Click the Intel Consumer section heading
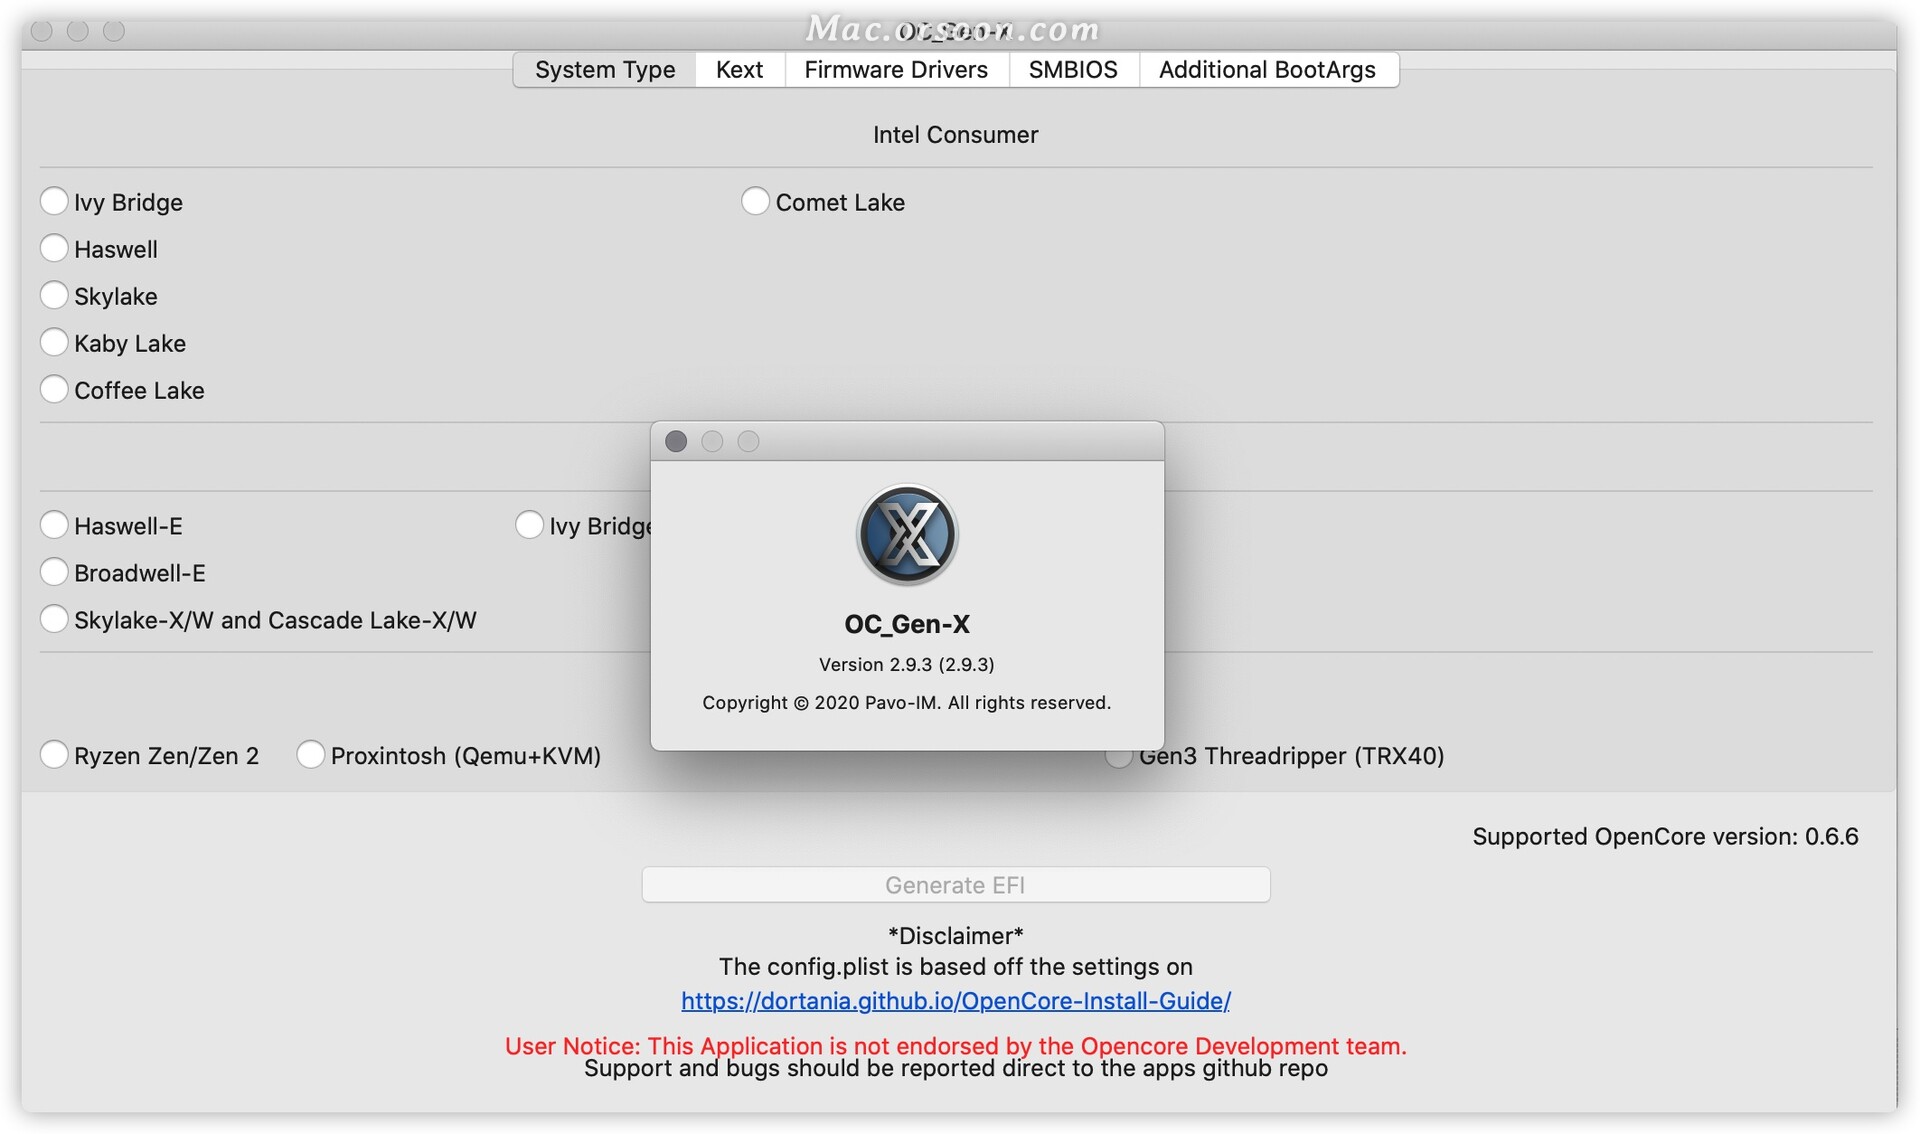This screenshot has width=1920, height=1134. point(956,135)
